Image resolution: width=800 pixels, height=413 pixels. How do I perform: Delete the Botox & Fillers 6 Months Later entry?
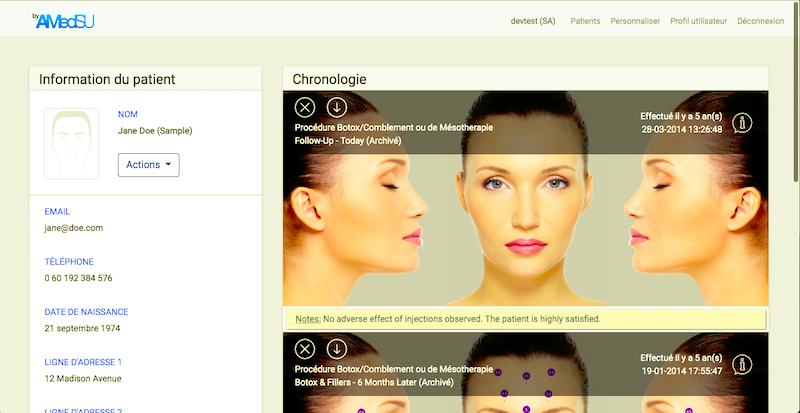click(305, 349)
